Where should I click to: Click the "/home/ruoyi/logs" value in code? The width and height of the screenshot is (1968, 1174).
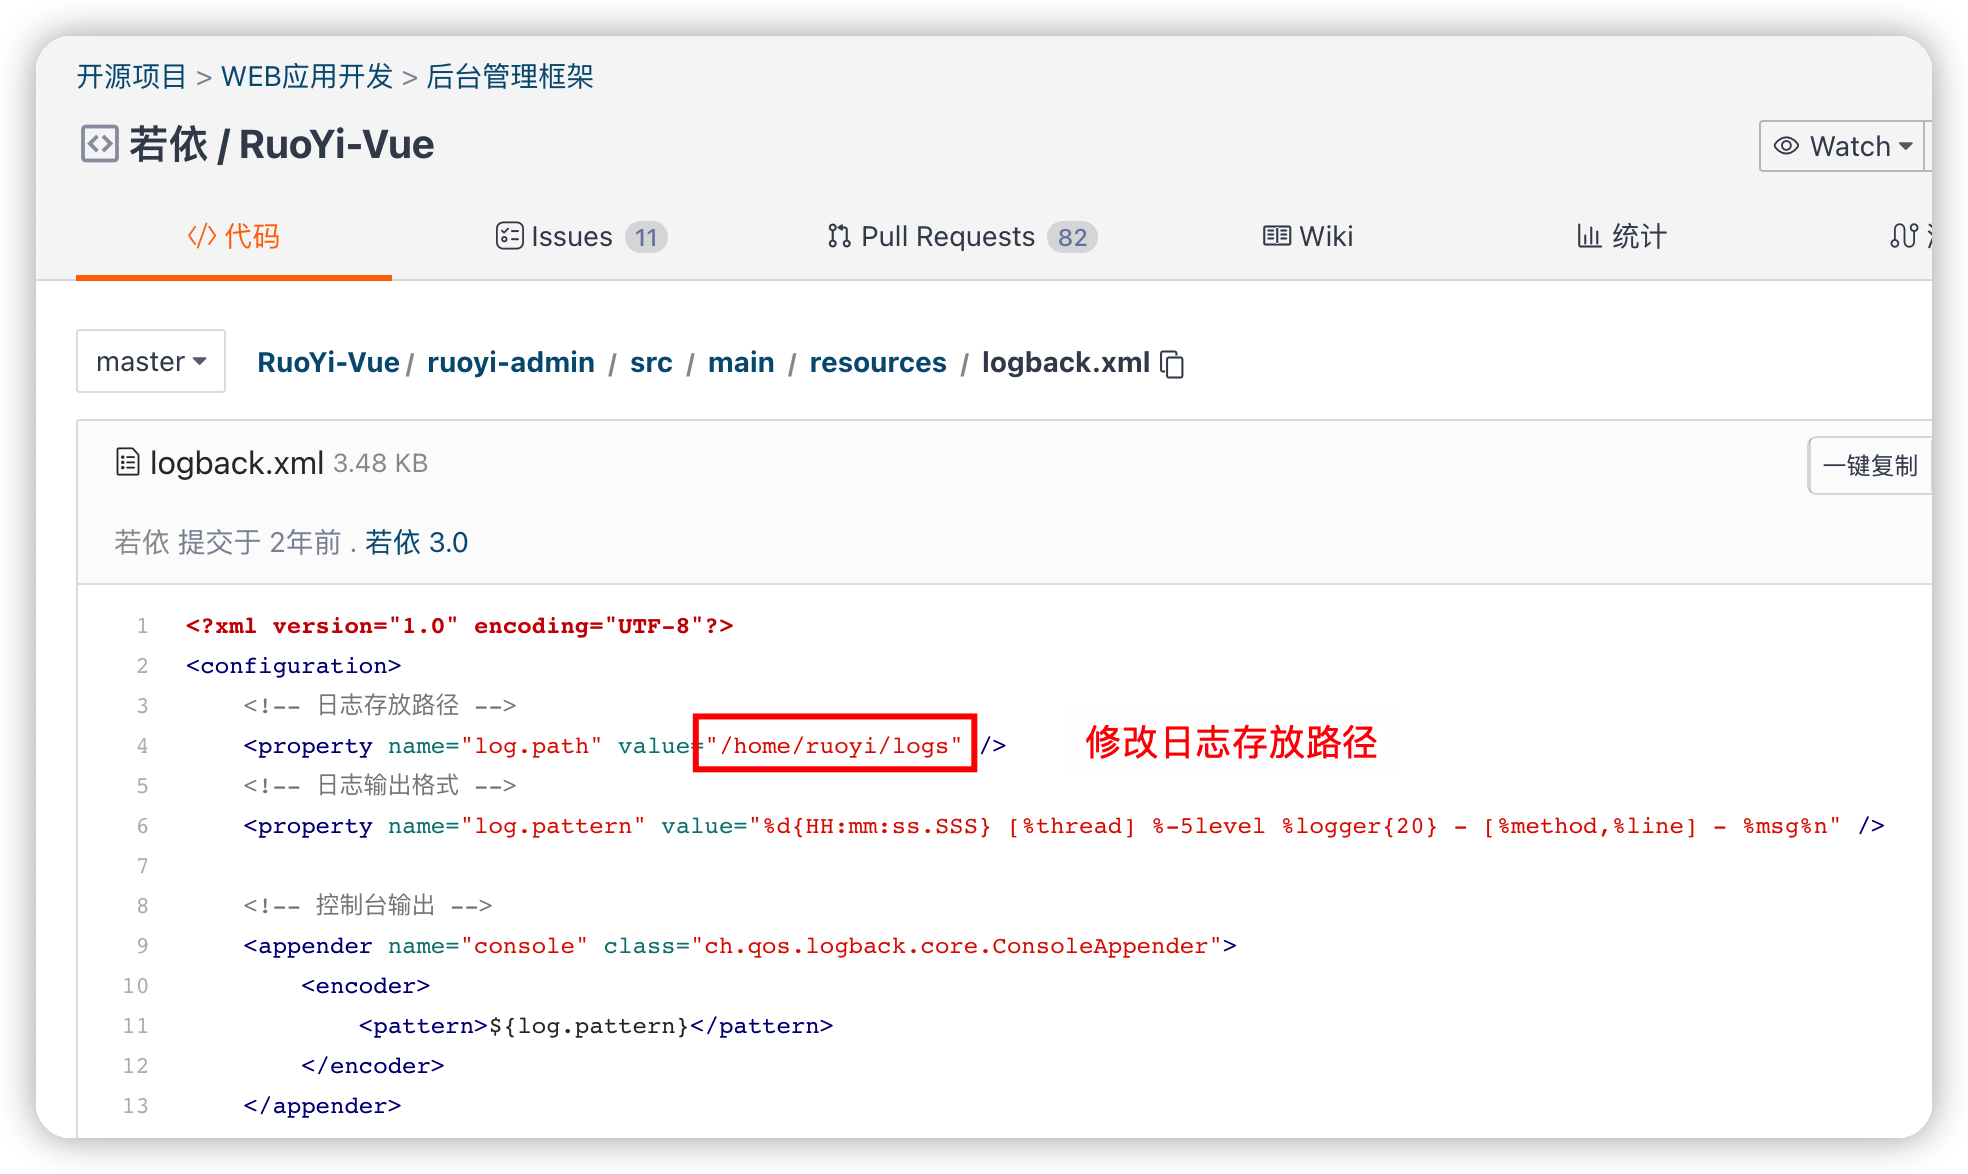[834, 746]
